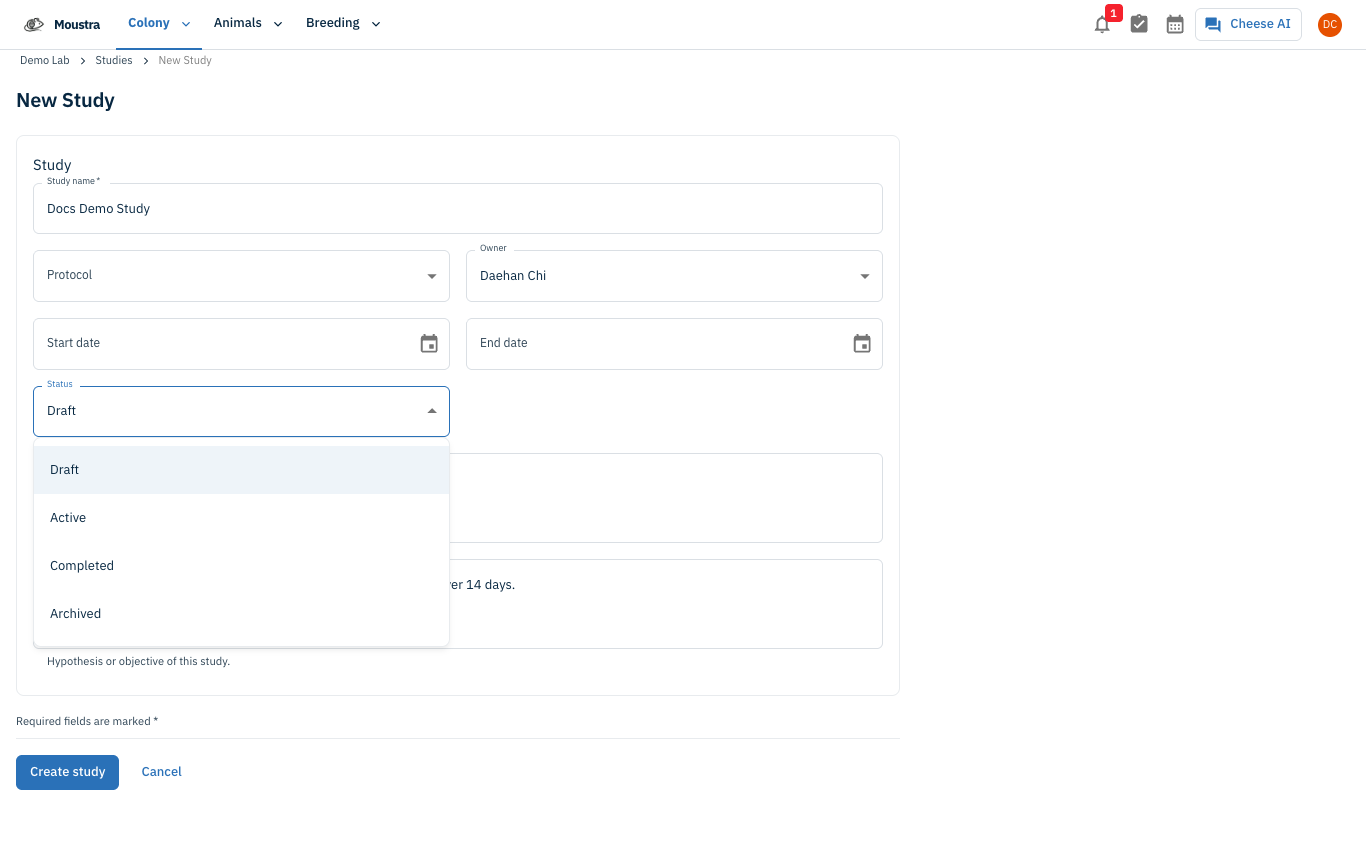Image resolution: width=1366 pixels, height=854 pixels.
Task: Open the DC user avatar menu
Action: [x=1330, y=24]
